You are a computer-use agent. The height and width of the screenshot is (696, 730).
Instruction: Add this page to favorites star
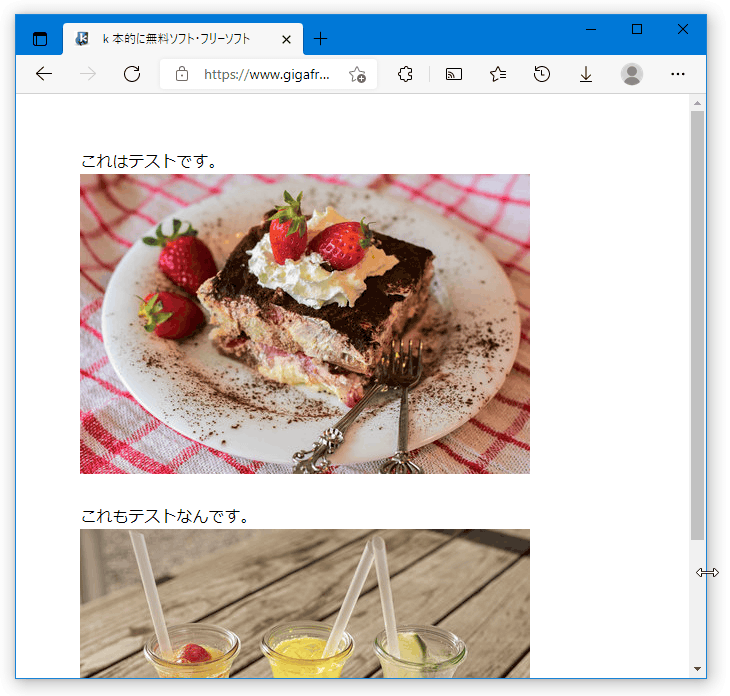coord(358,74)
